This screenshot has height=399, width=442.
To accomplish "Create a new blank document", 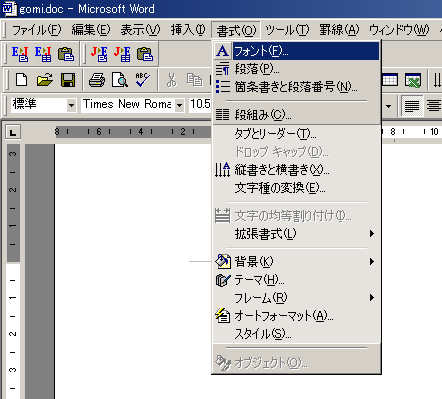I will (22, 80).
